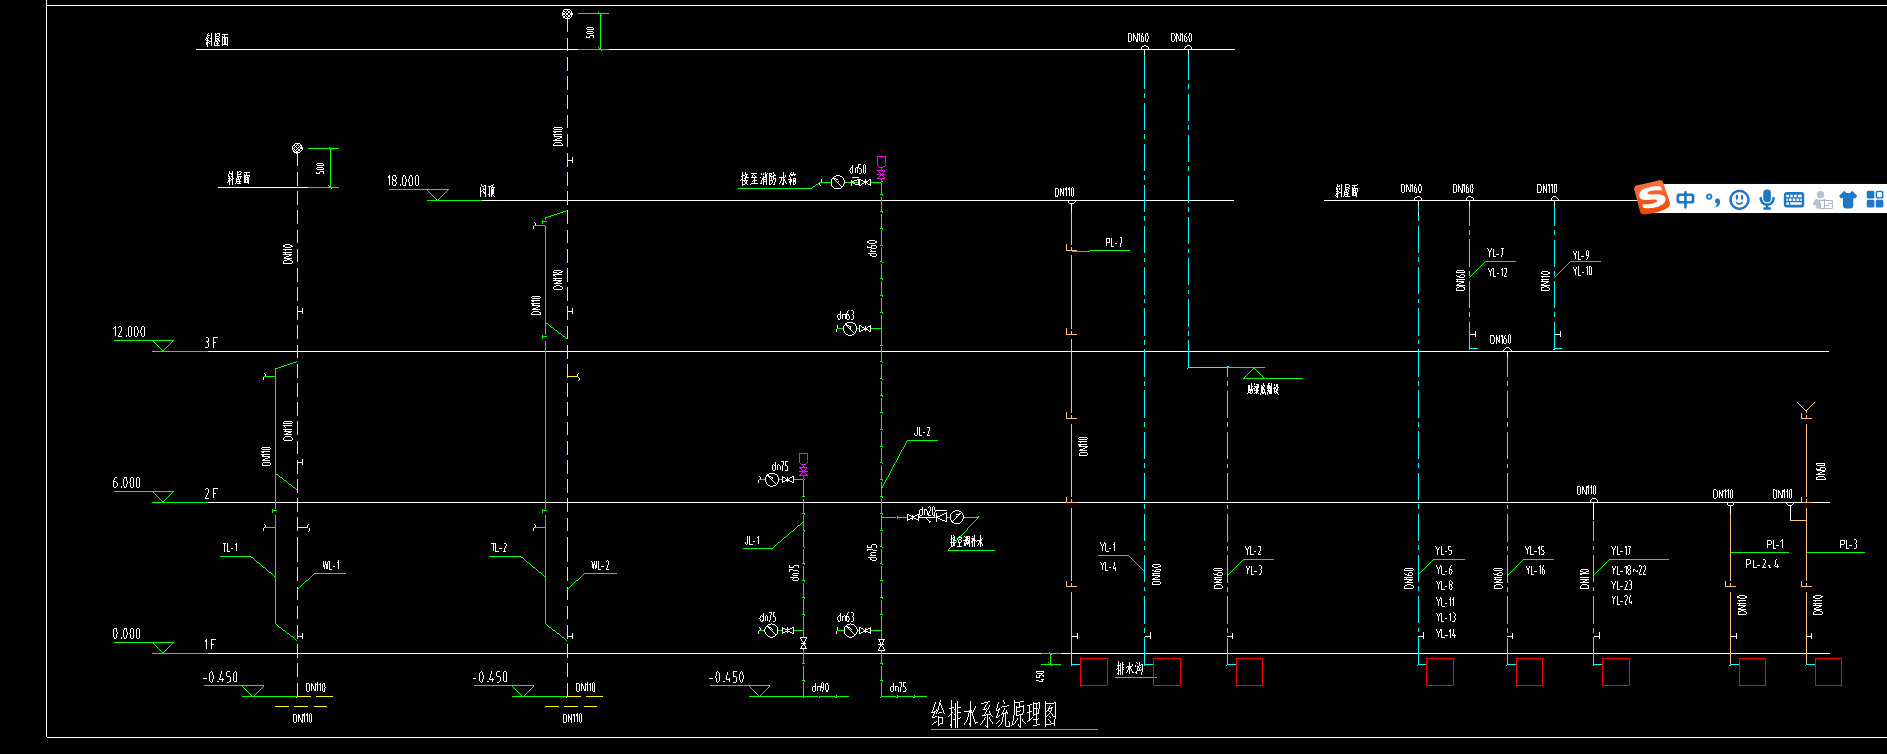
Task: Select the 6.000 elevation label
Action: click(x=127, y=483)
